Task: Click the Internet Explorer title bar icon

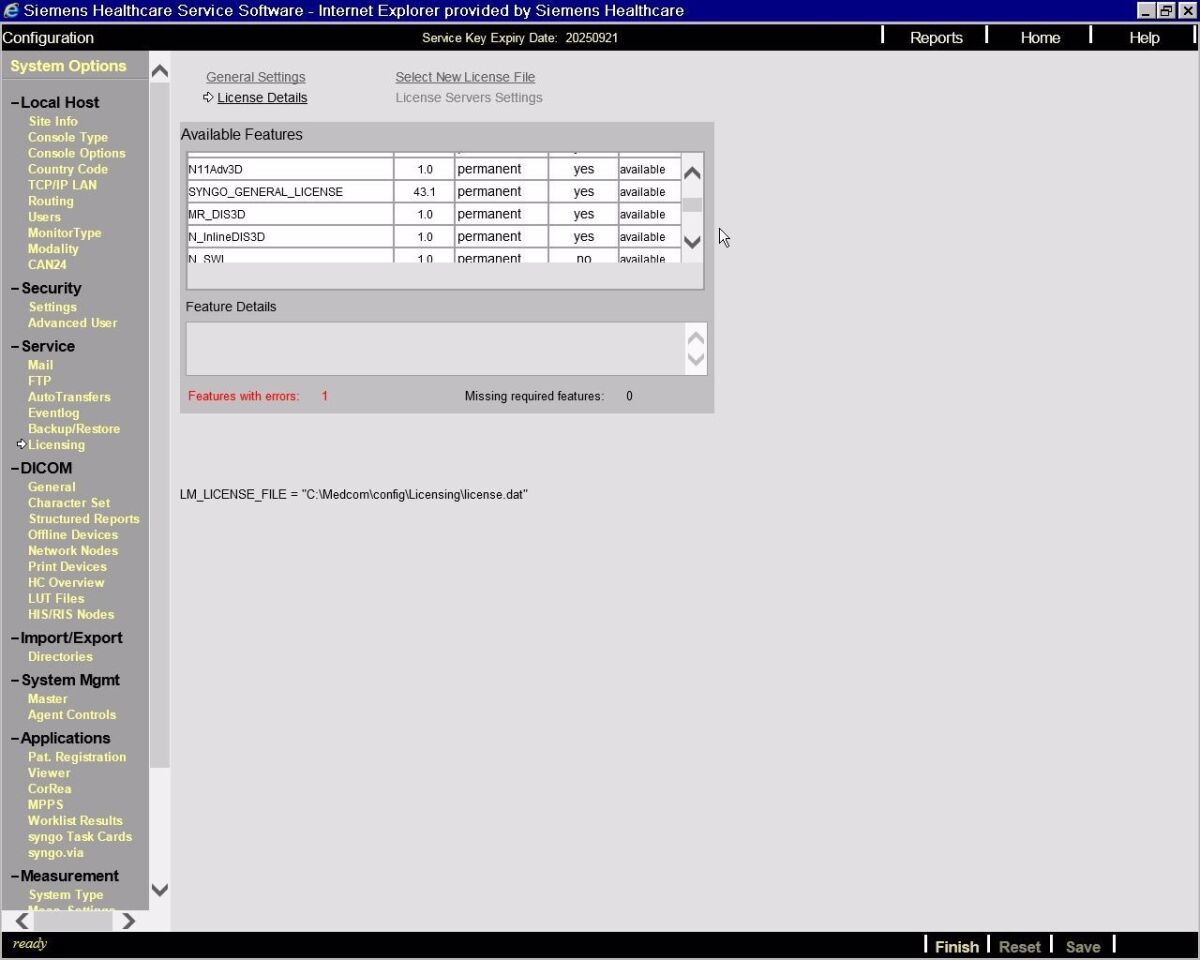Action: pyautogui.click(x=11, y=11)
